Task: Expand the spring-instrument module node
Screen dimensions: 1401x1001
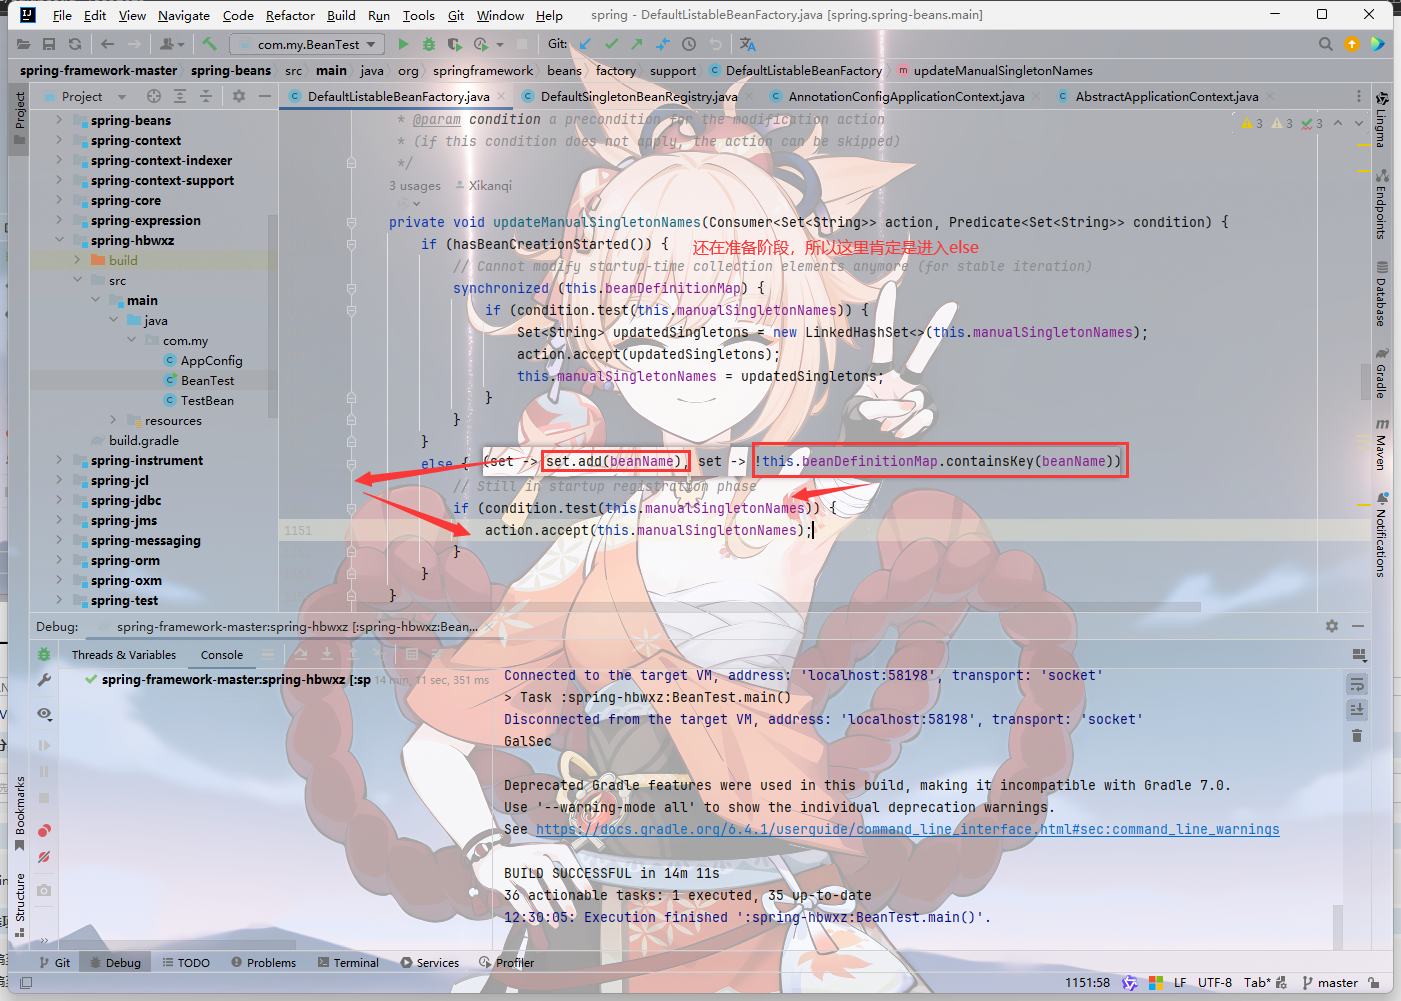Action: 59,460
